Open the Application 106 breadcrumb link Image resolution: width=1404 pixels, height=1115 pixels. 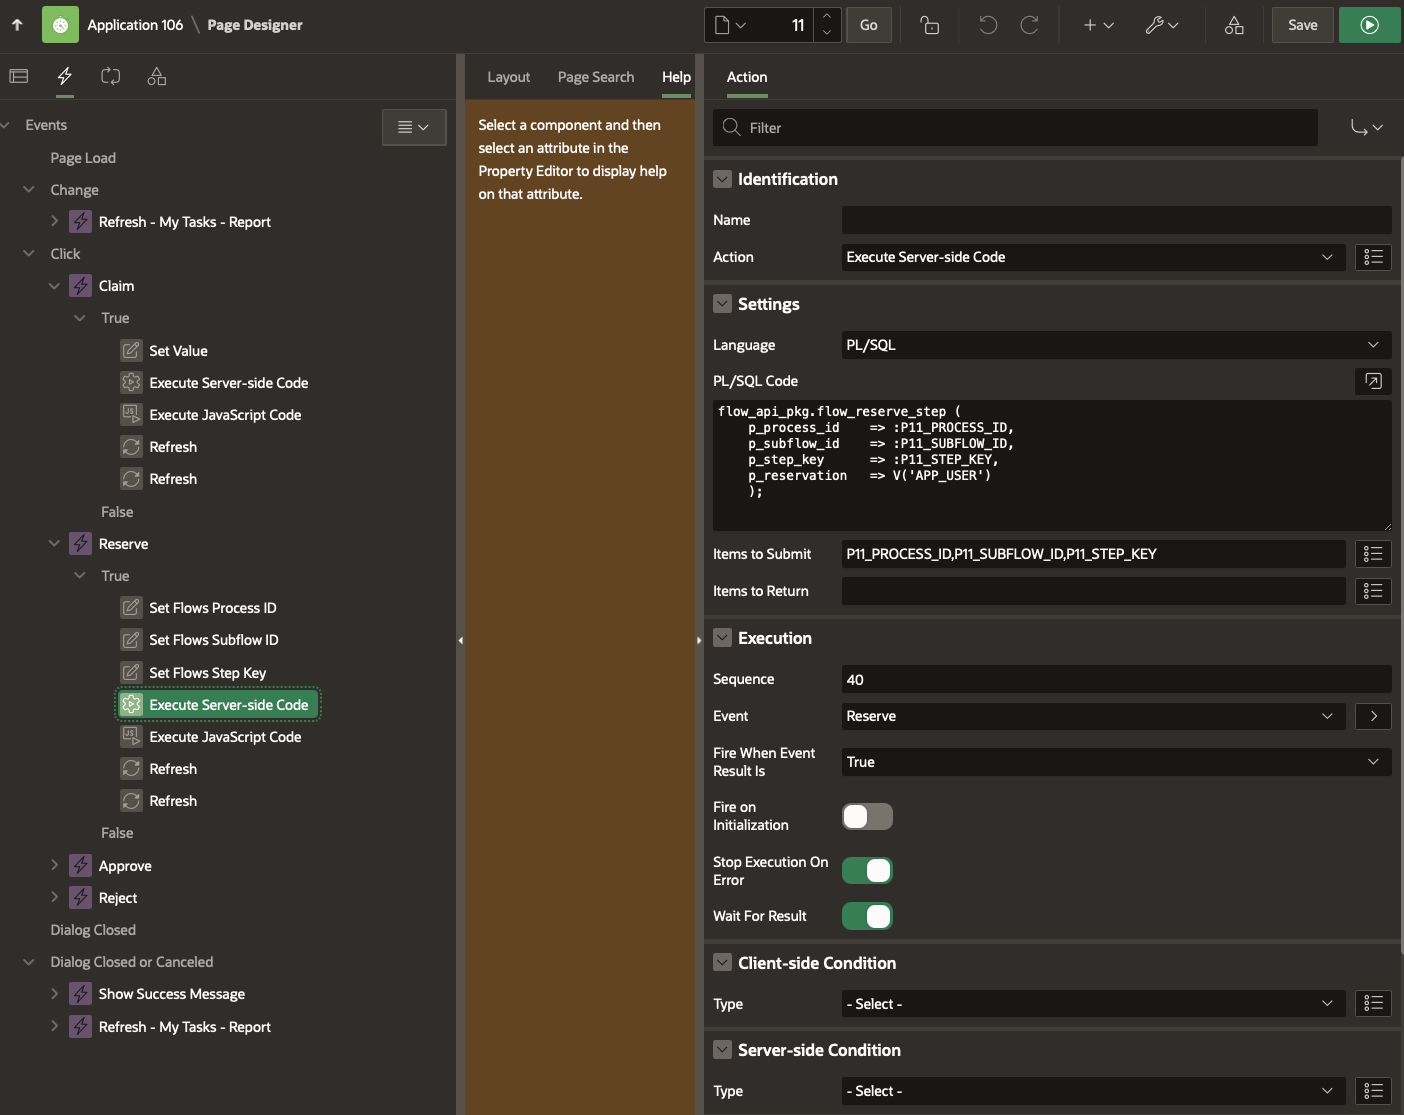coord(135,25)
